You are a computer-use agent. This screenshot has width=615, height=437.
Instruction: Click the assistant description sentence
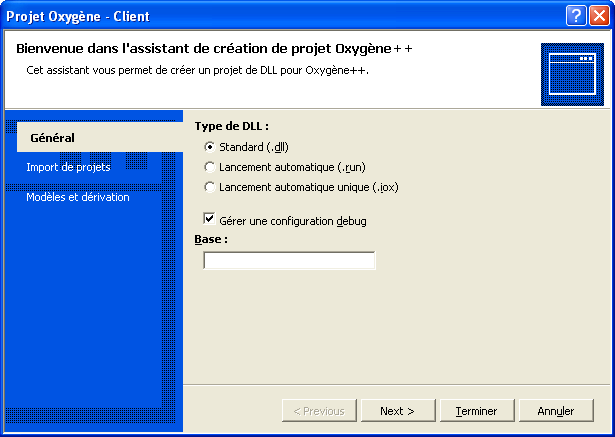[197, 70]
